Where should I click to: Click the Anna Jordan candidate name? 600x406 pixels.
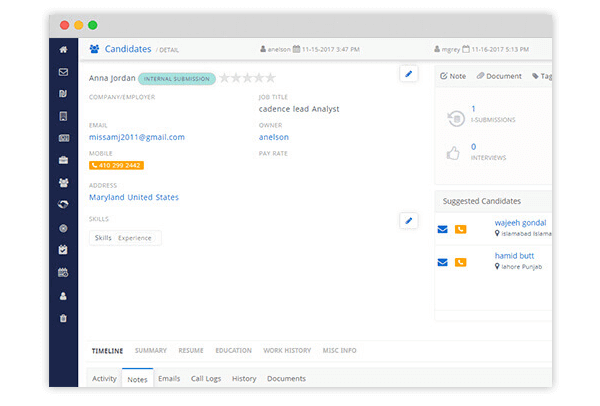(112, 78)
